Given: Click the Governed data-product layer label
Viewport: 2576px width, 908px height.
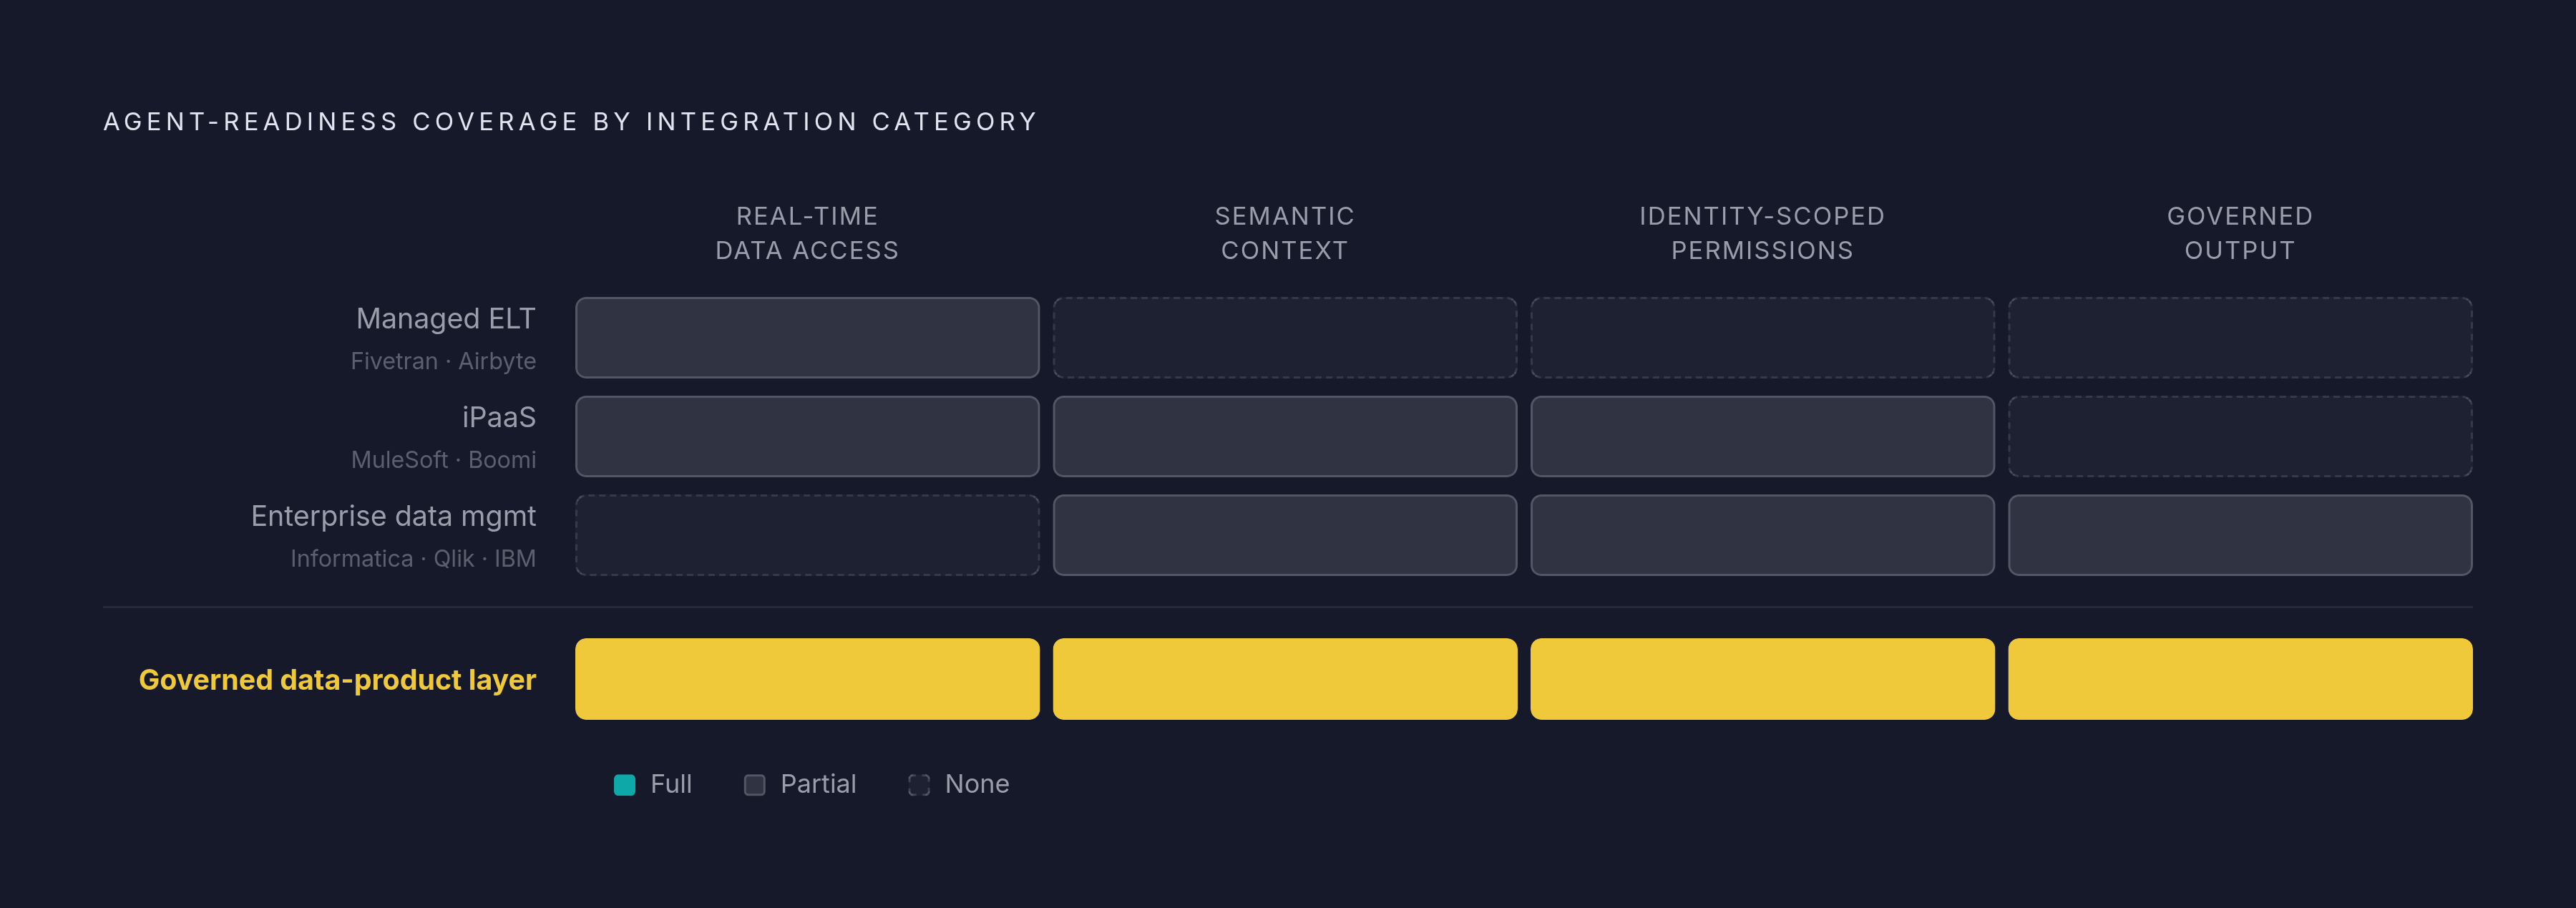Looking at the screenshot, I should point(337,680).
